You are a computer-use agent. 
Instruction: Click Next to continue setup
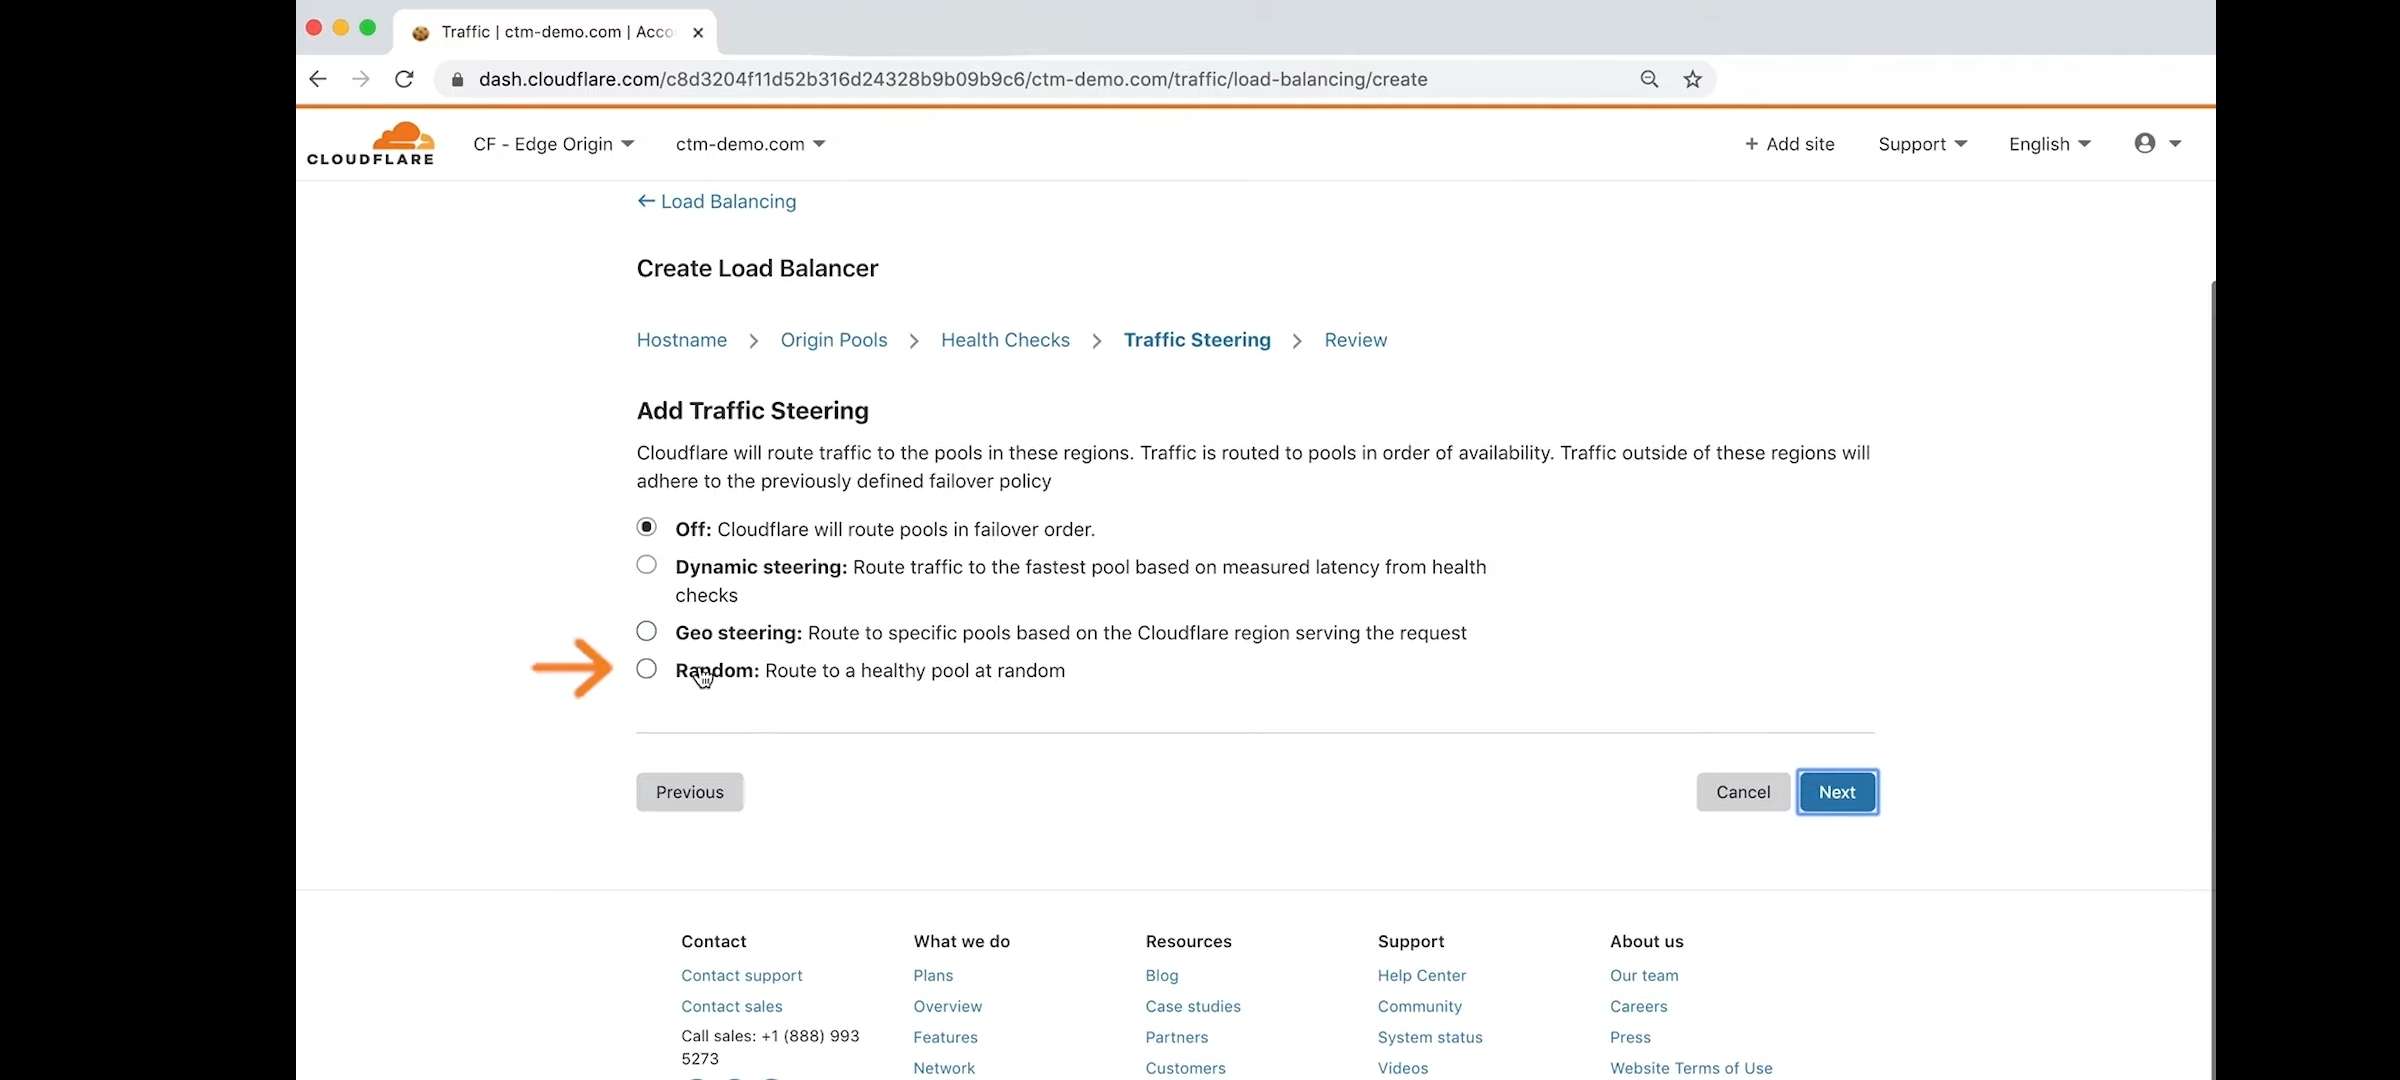click(1836, 791)
